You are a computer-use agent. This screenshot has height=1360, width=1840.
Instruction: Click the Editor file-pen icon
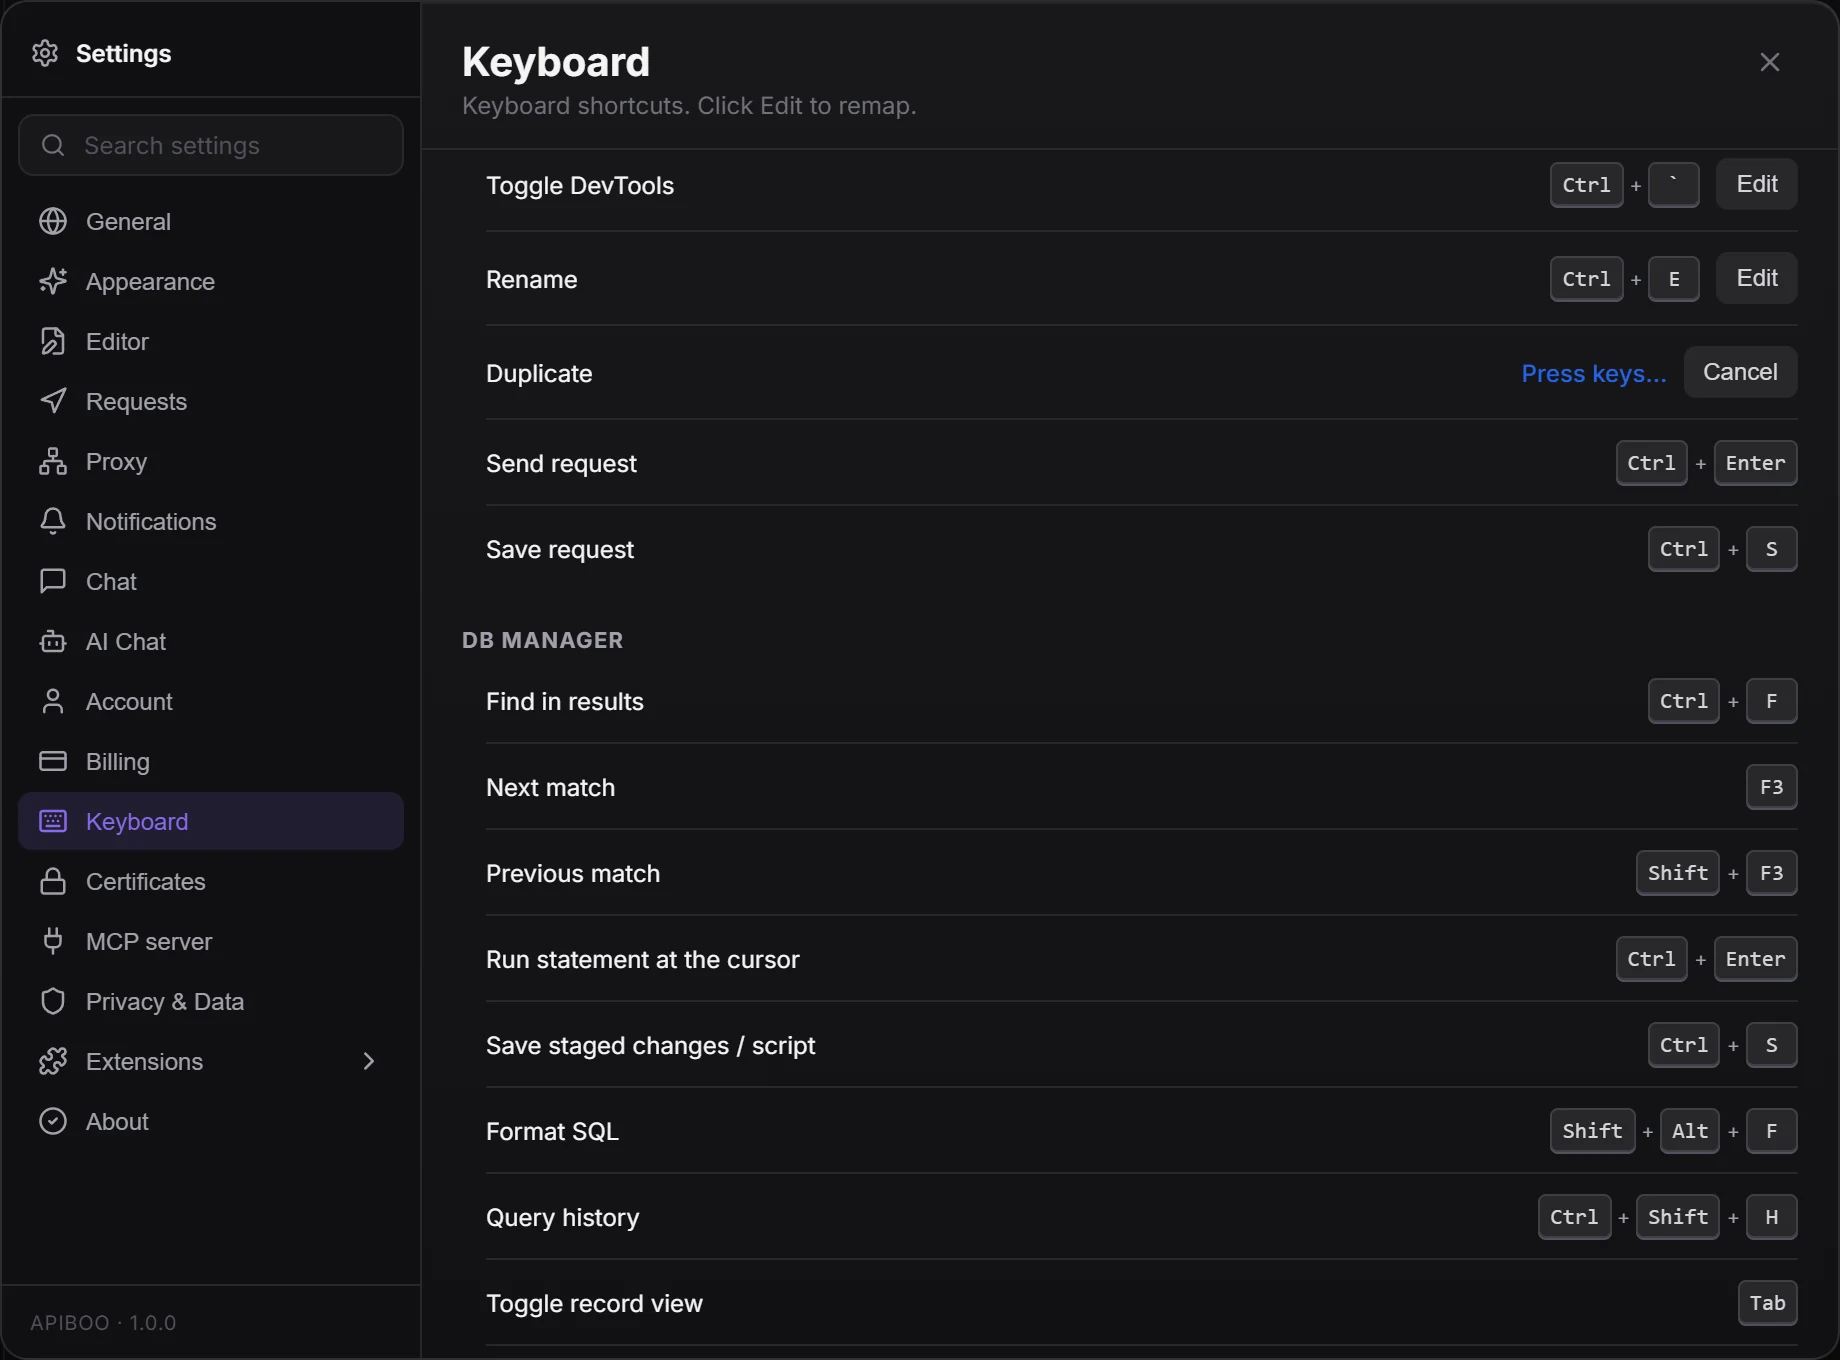pyautogui.click(x=53, y=341)
